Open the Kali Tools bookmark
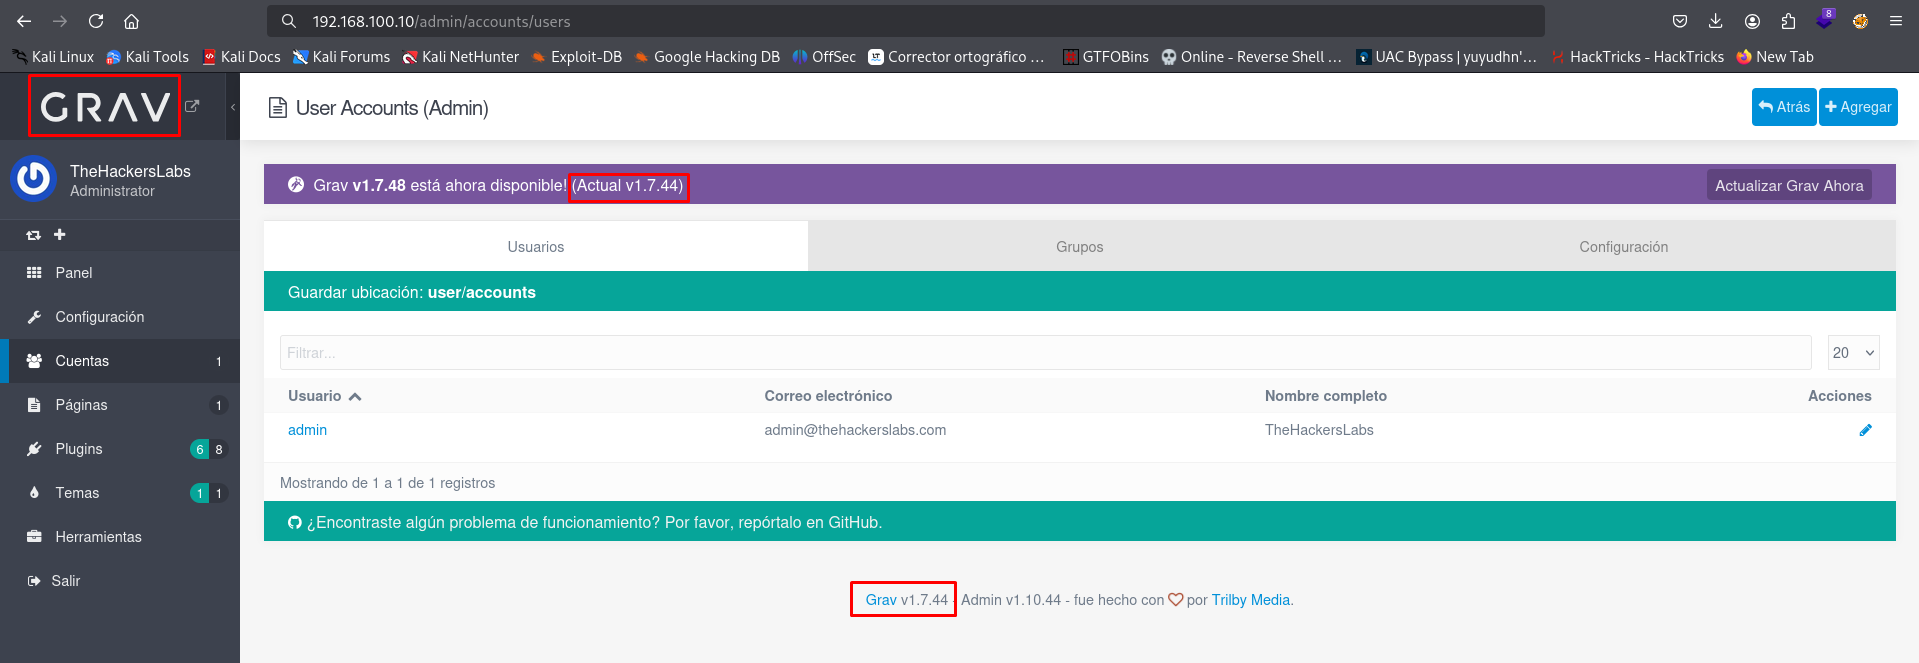1919x663 pixels. click(x=148, y=57)
